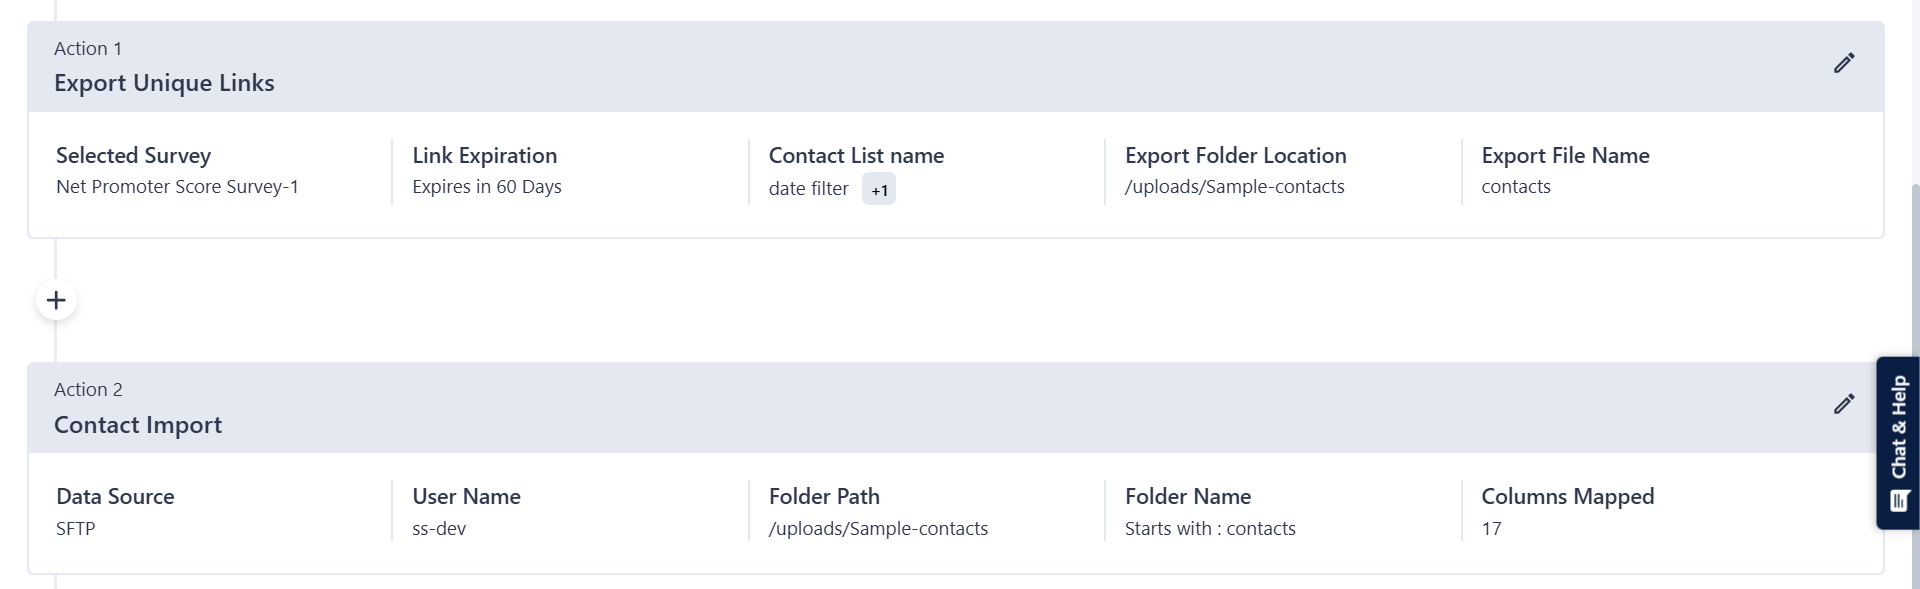
Task: Click the Export Folder Location path value
Action: (1234, 187)
